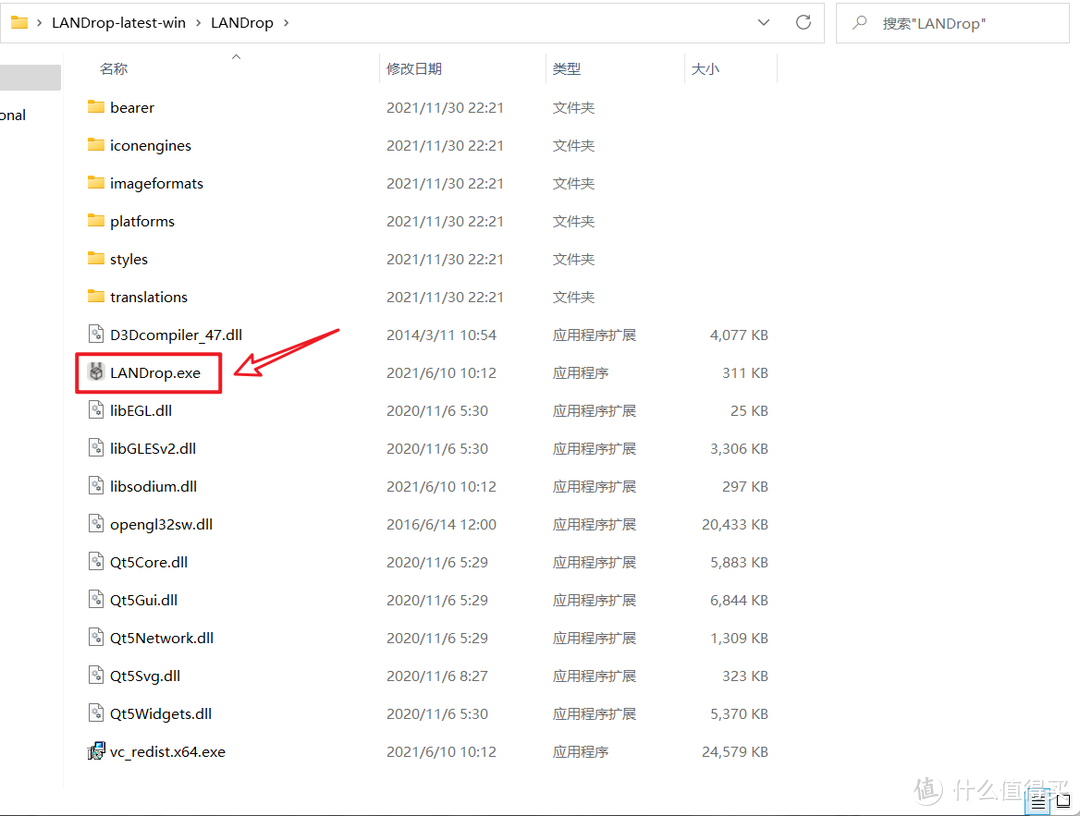Click the Qt5Network.dll file icon

[96, 638]
